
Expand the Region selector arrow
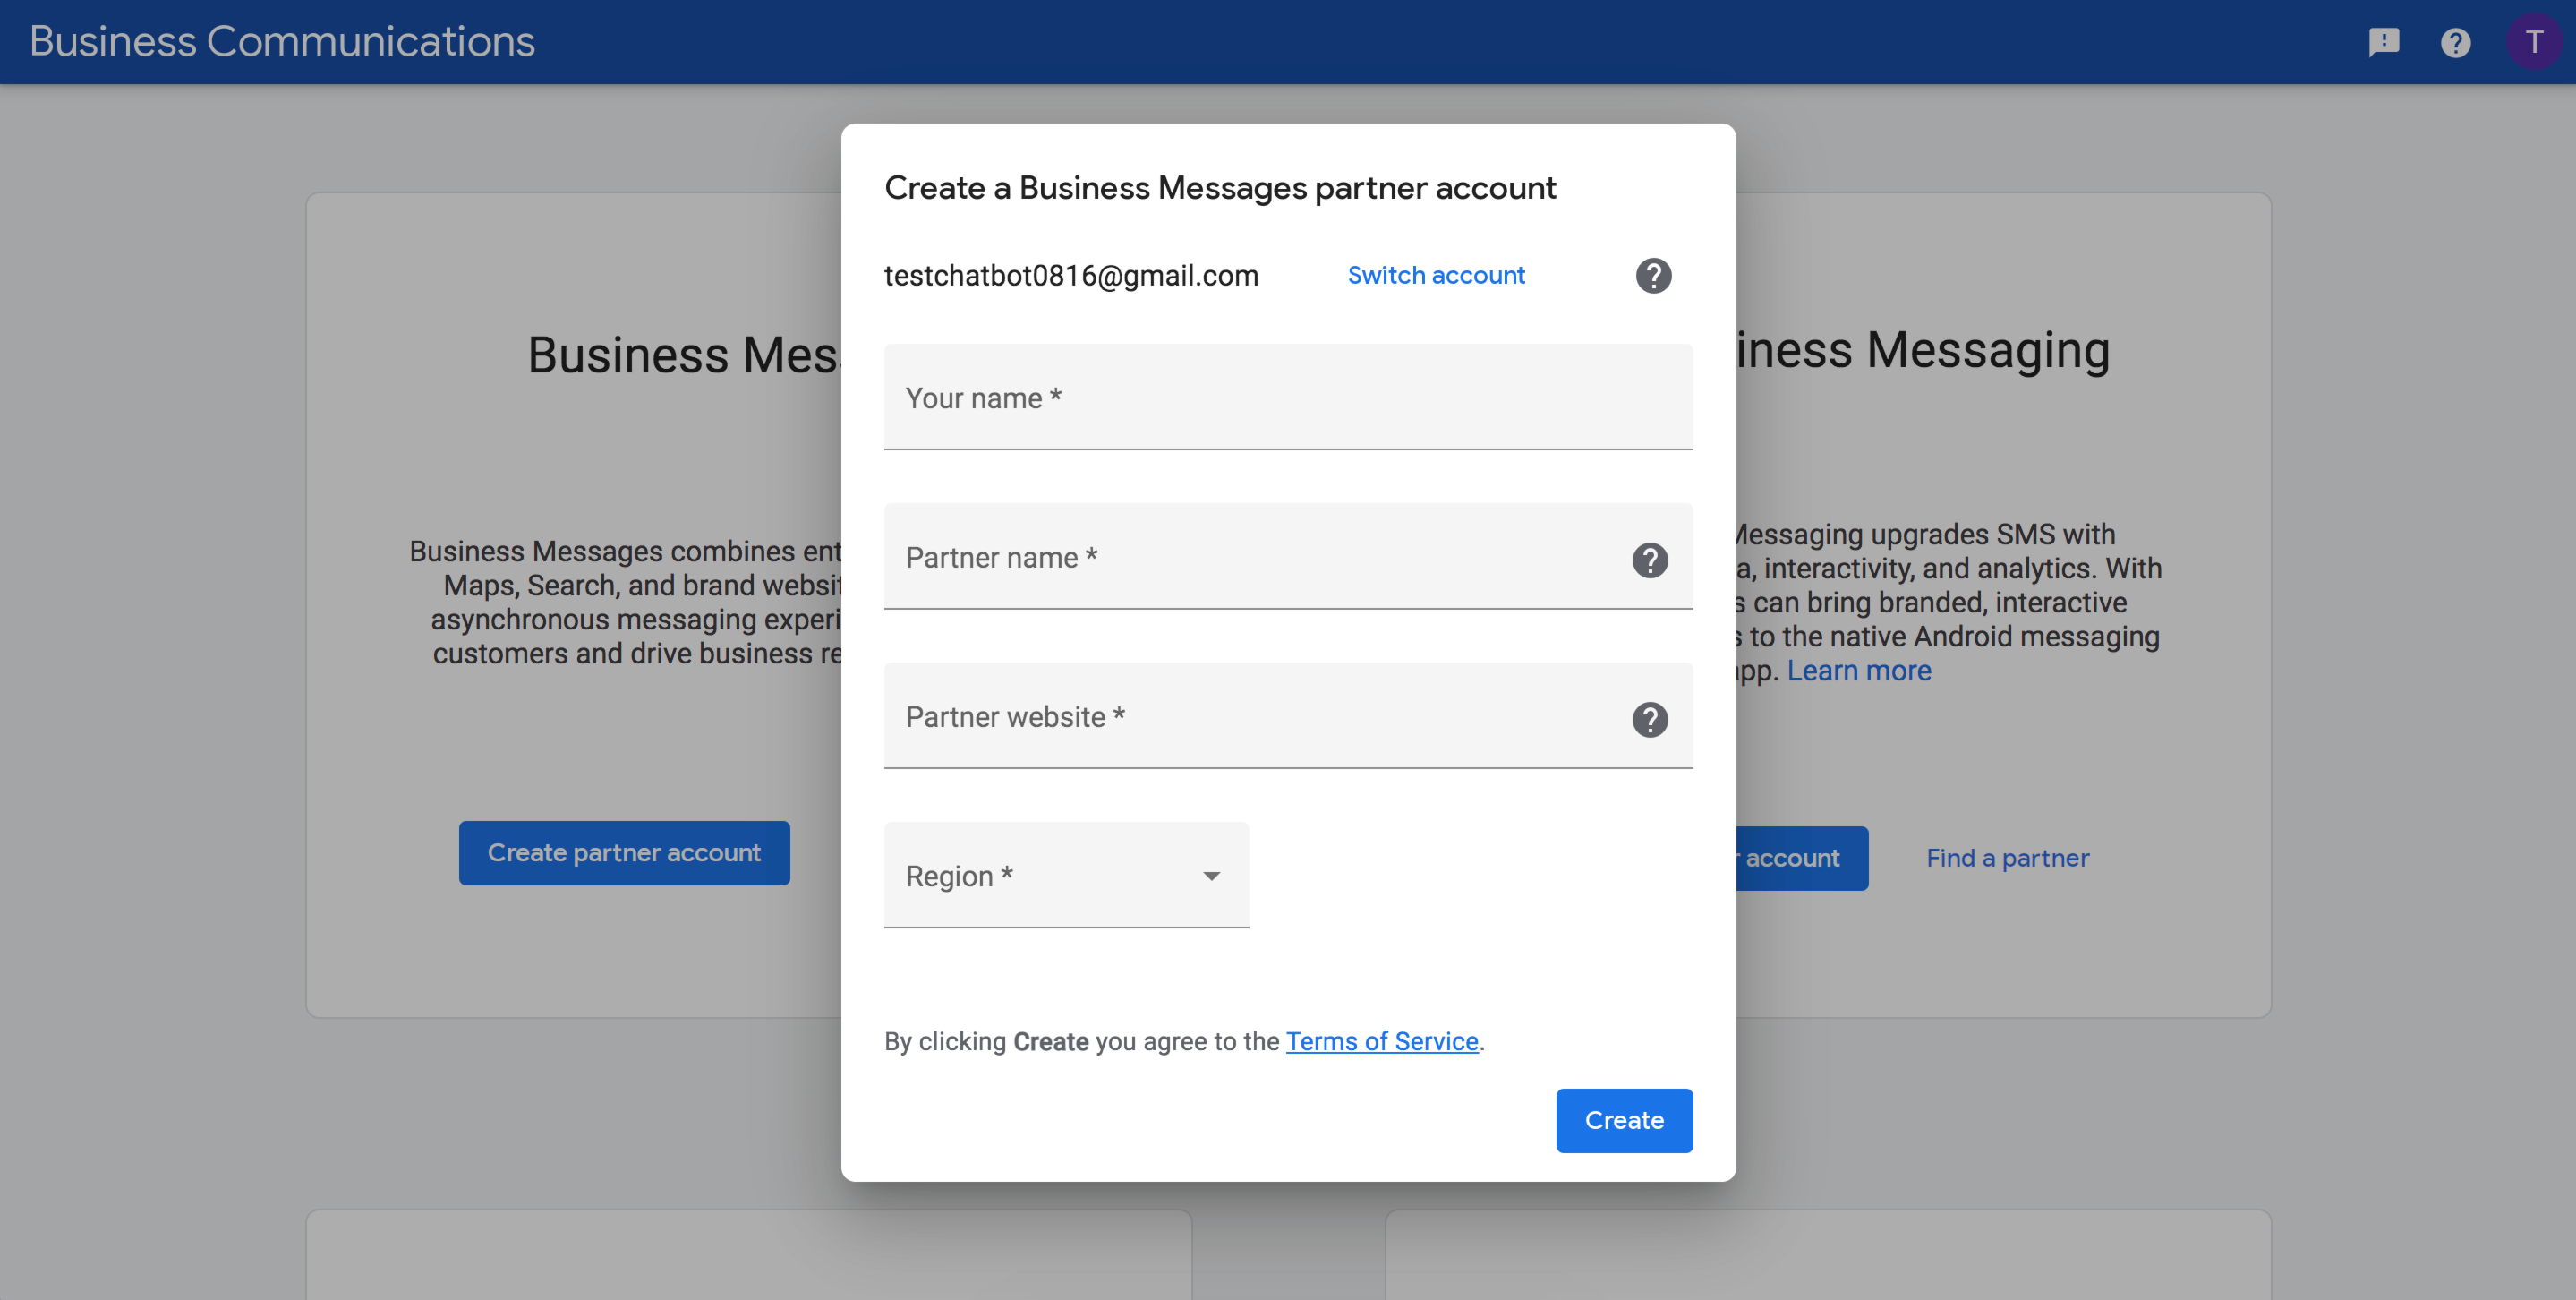[x=1212, y=876]
